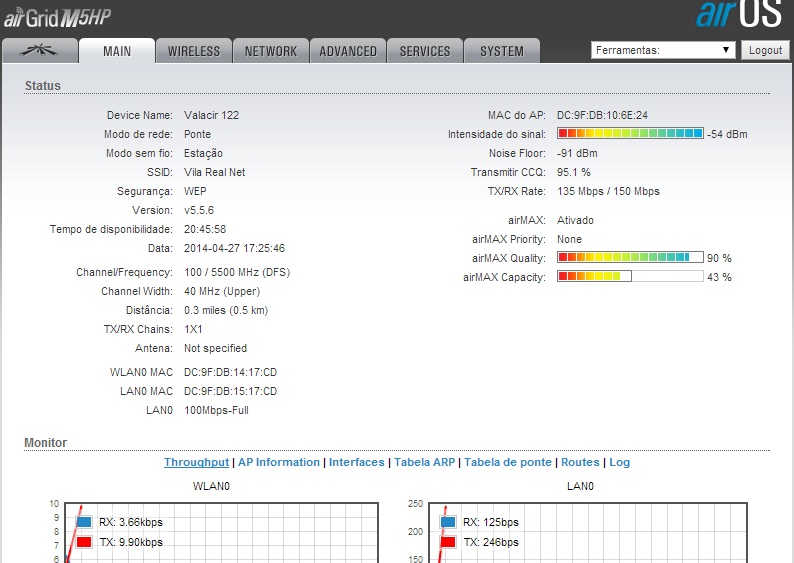Screen dimensions: 794x563
Task: Select LAN0 'RX: 125bps' label
Action: [x=491, y=522]
